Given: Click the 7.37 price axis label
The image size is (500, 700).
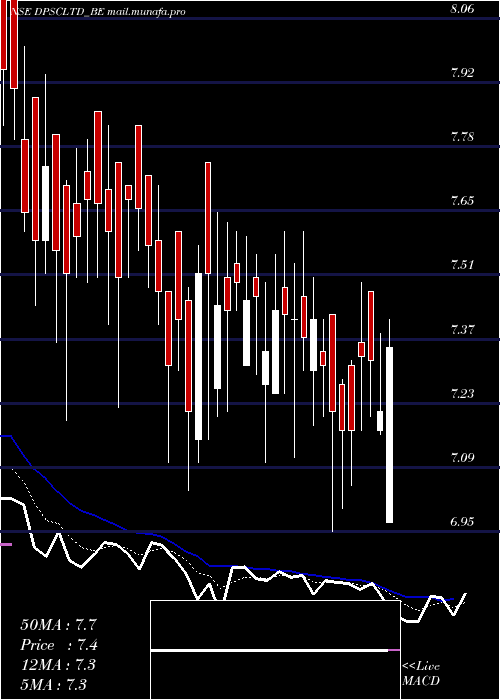Looking at the screenshot, I should point(462,330).
